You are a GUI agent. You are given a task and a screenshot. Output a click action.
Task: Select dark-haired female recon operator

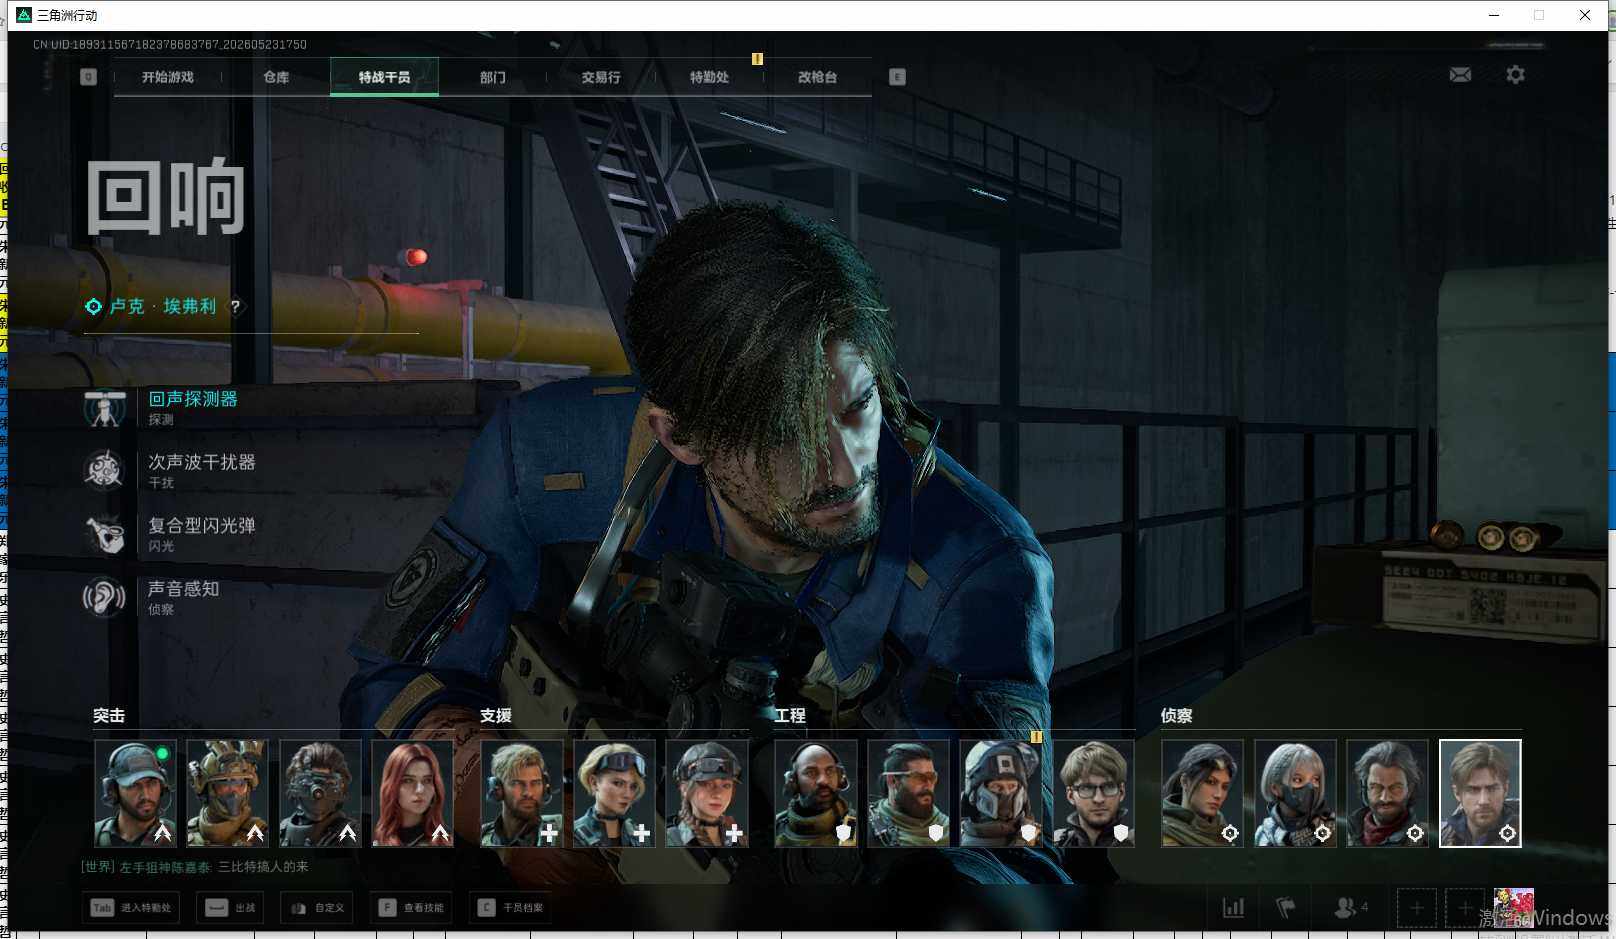(x=1202, y=793)
